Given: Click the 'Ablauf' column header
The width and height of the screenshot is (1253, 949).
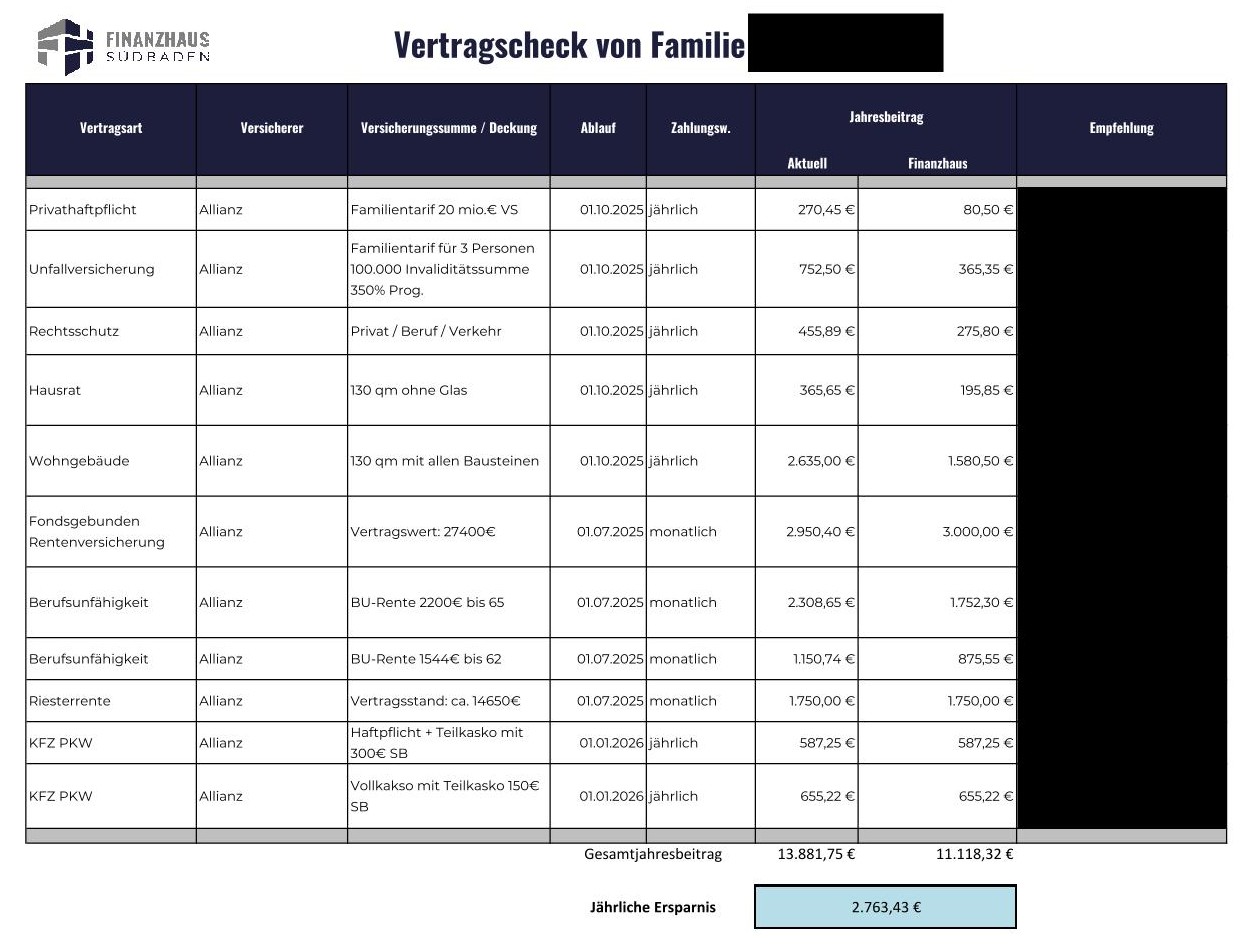Looking at the screenshot, I should (x=598, y=128).
